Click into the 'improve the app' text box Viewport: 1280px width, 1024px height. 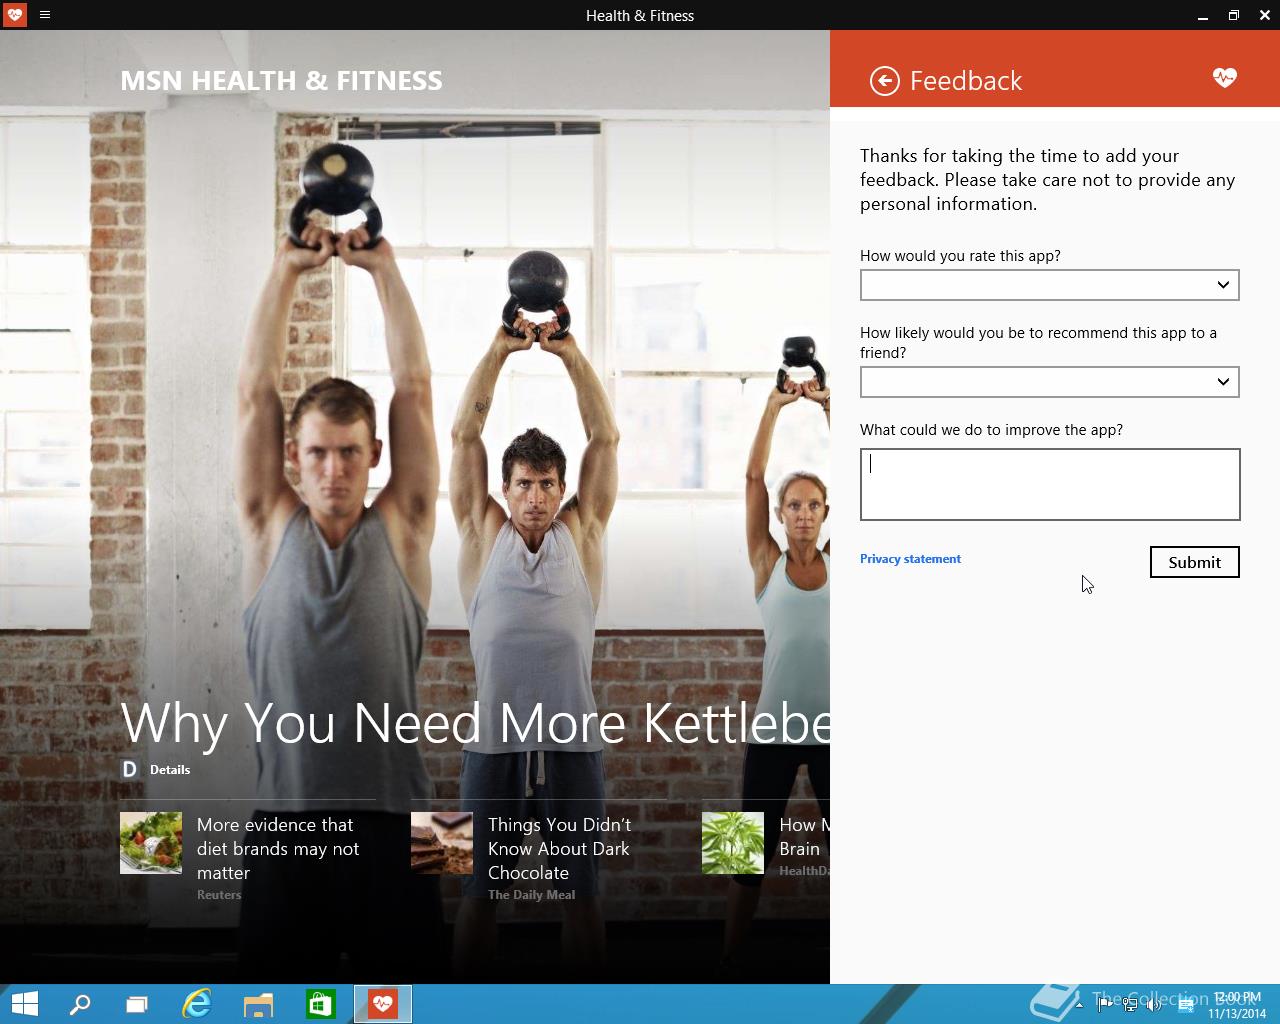1050,484
